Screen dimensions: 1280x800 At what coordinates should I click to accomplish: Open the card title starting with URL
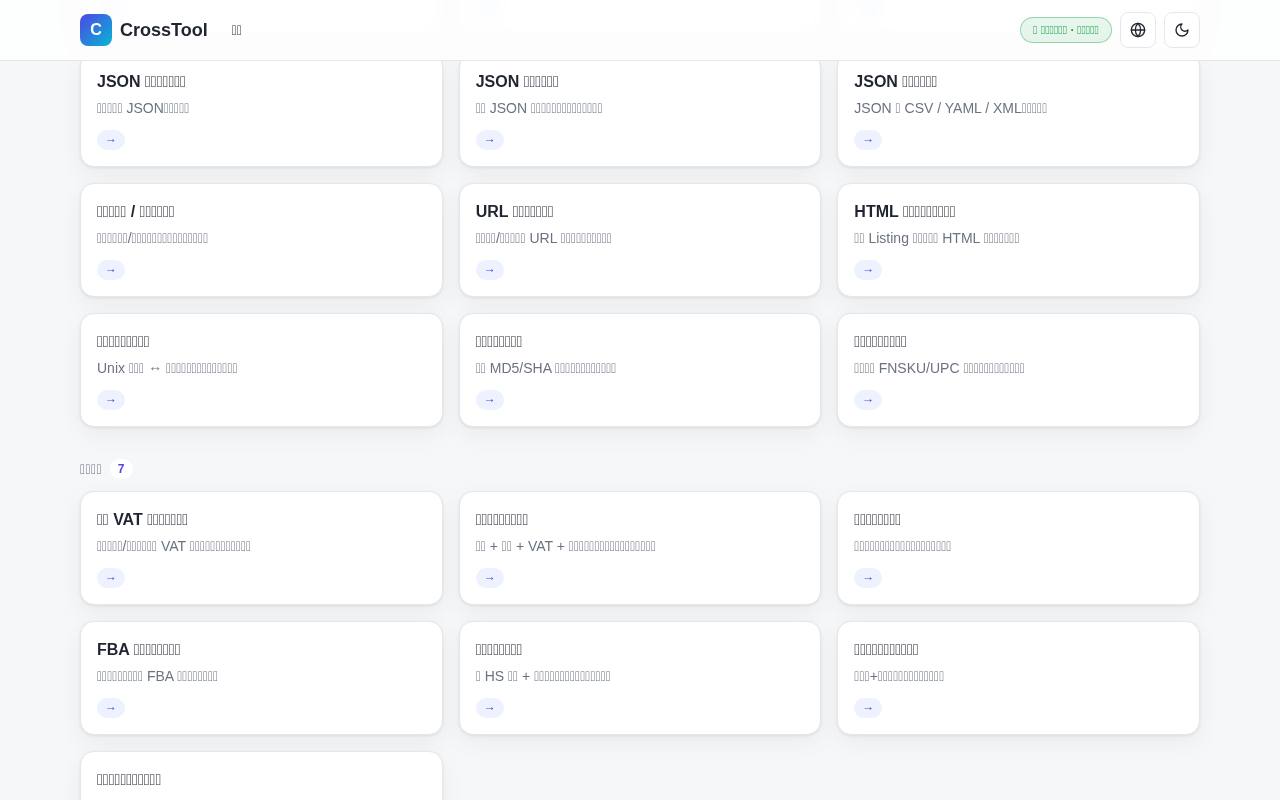[x=515, y=211]
